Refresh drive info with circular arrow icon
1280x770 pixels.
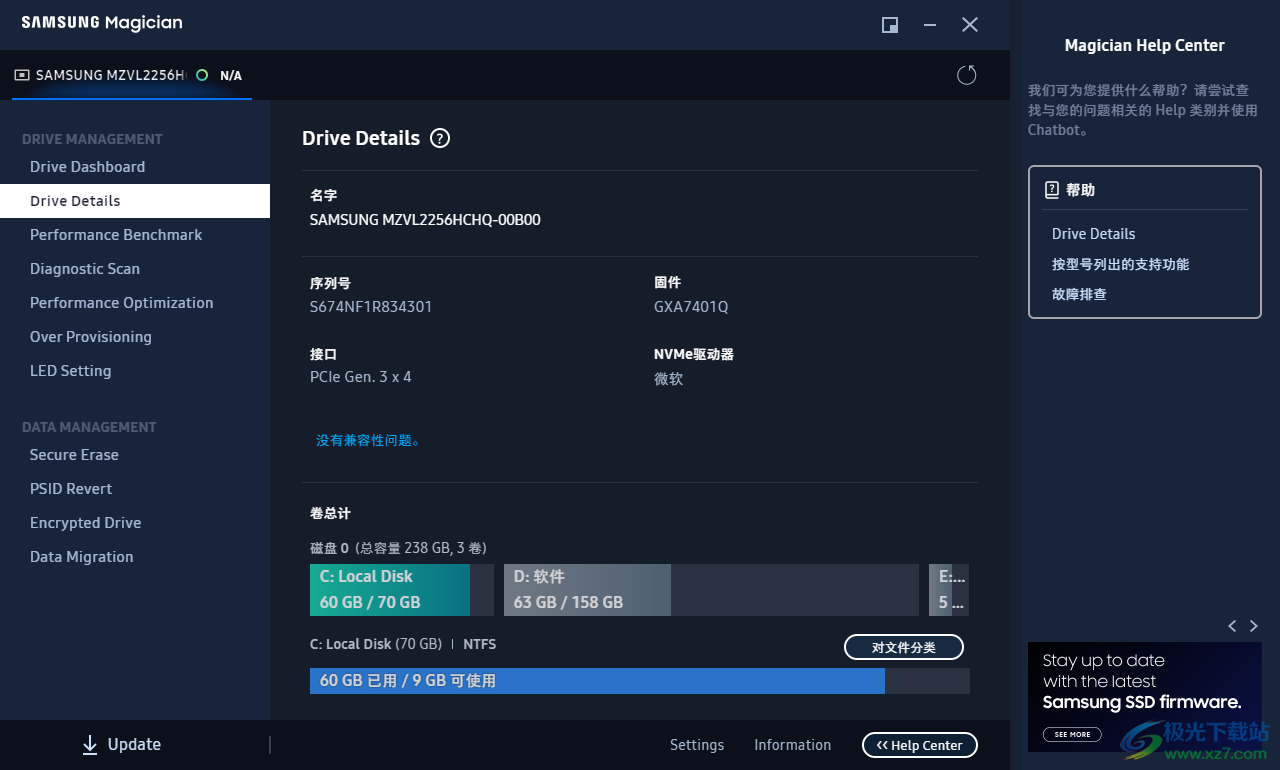click(966, 74)
